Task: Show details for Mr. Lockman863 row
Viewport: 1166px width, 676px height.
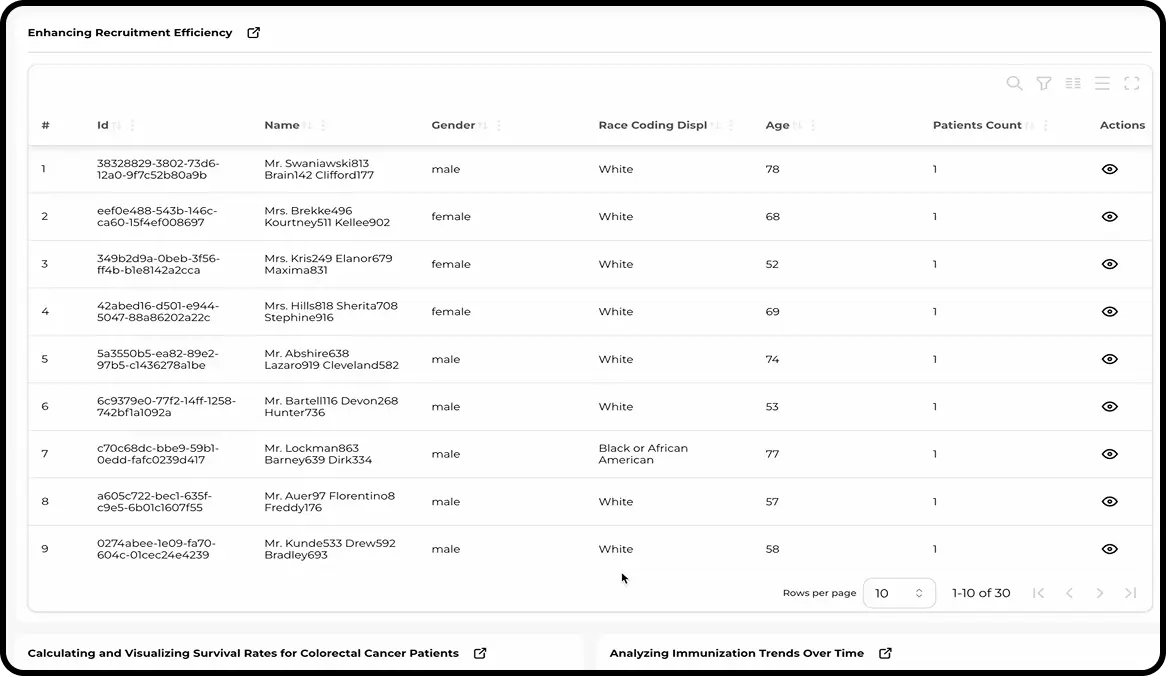Action: (1109, 454)
